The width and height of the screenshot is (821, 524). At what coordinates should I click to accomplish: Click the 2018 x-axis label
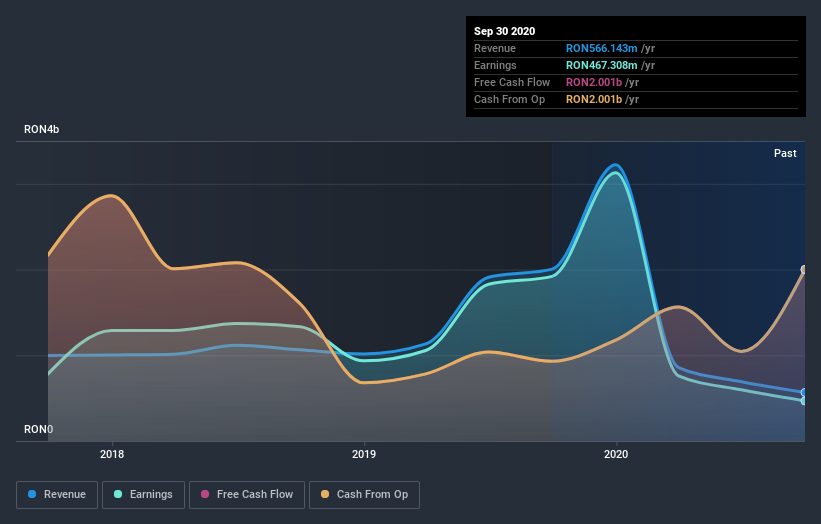tap(112, 454)
